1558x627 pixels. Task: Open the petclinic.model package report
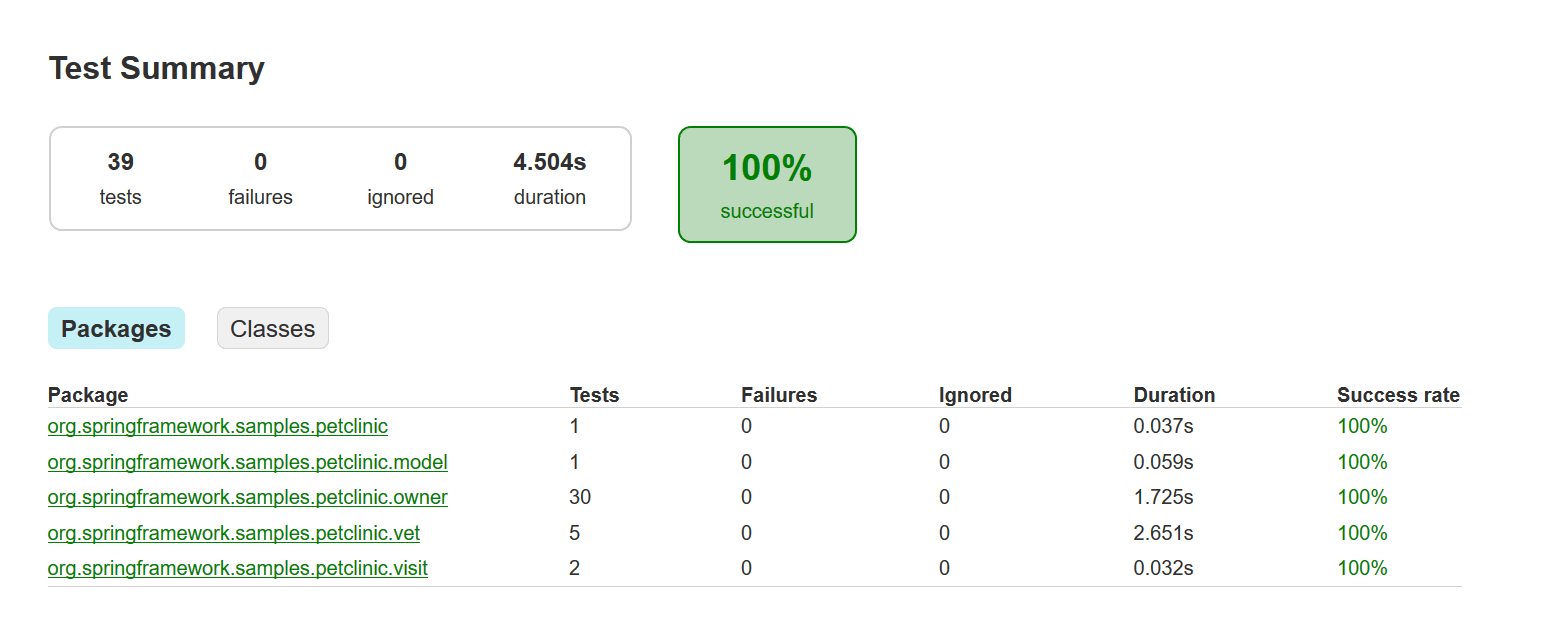[247, 462]
